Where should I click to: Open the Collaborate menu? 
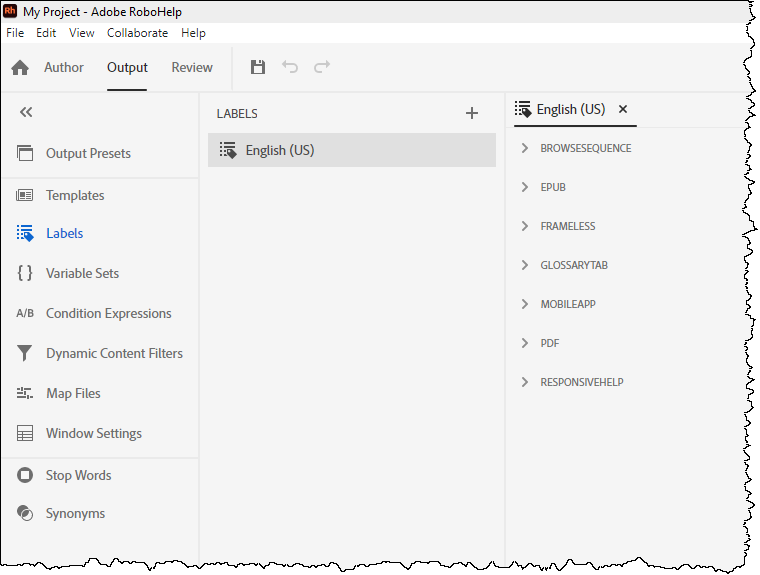pyautogui.click(x=138, y=33)
